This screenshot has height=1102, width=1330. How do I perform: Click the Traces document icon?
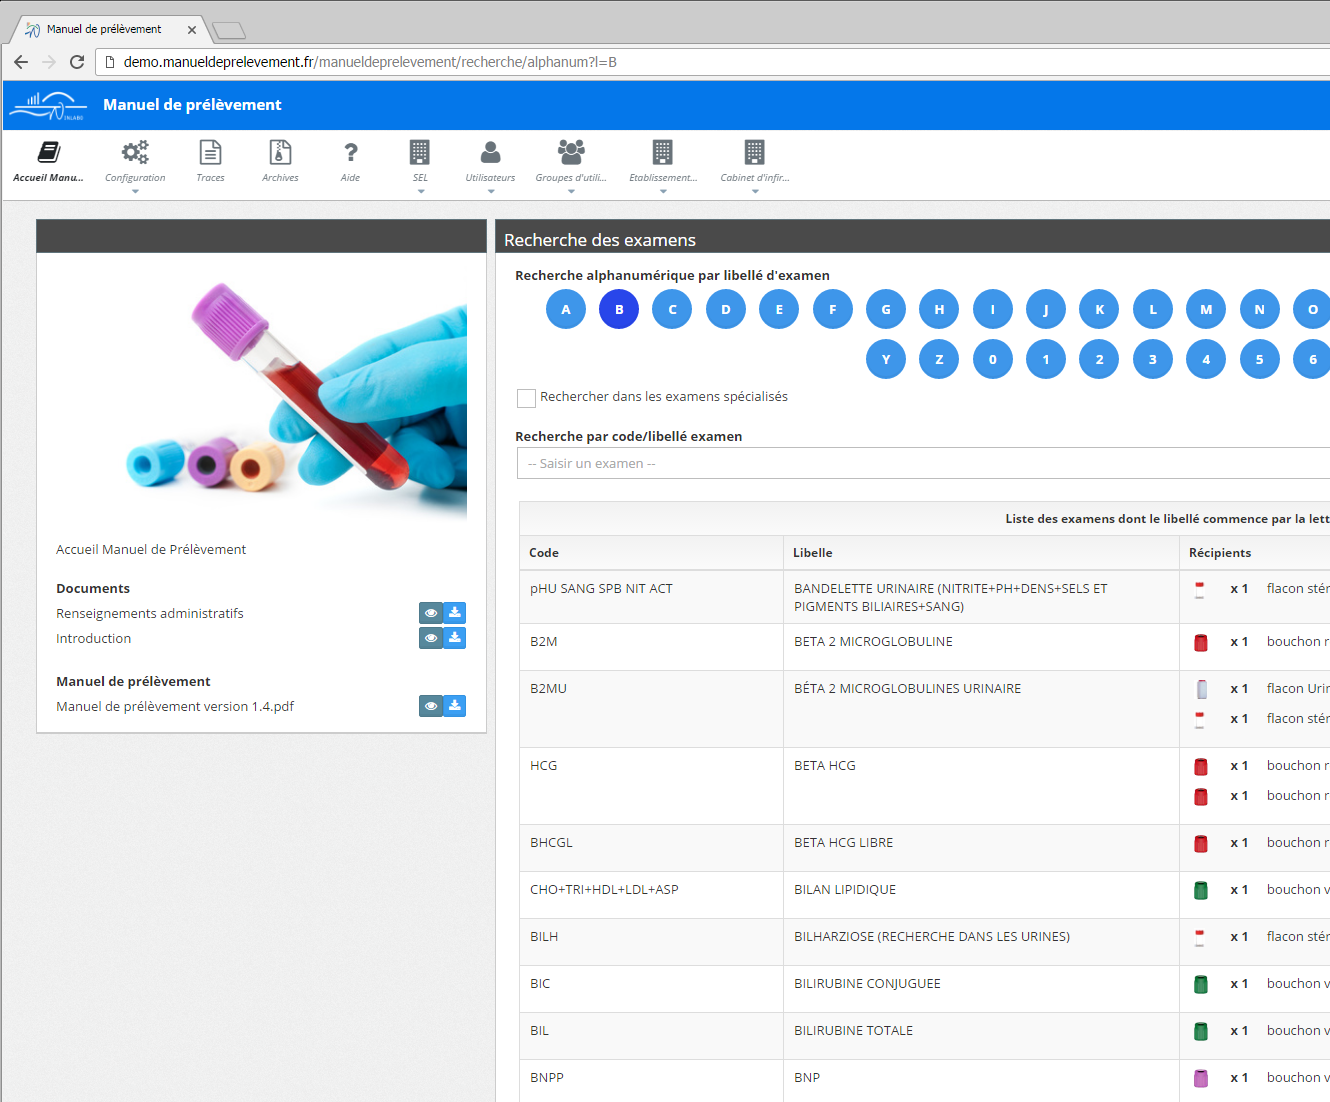[x=210, y=153]
